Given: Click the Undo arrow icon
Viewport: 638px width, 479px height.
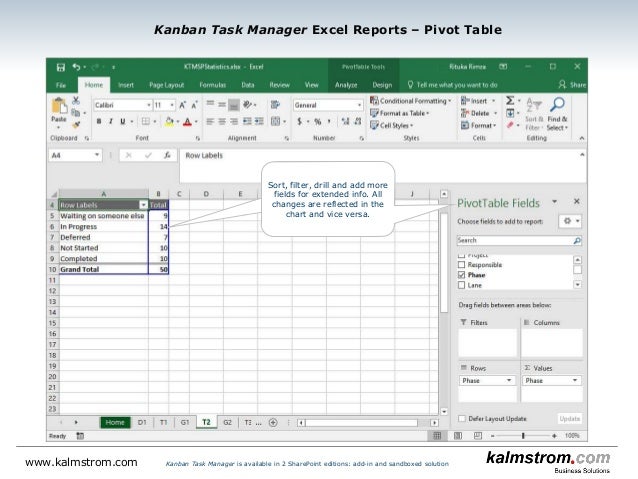Looking at the screenshot, I should tap(76, 67).
